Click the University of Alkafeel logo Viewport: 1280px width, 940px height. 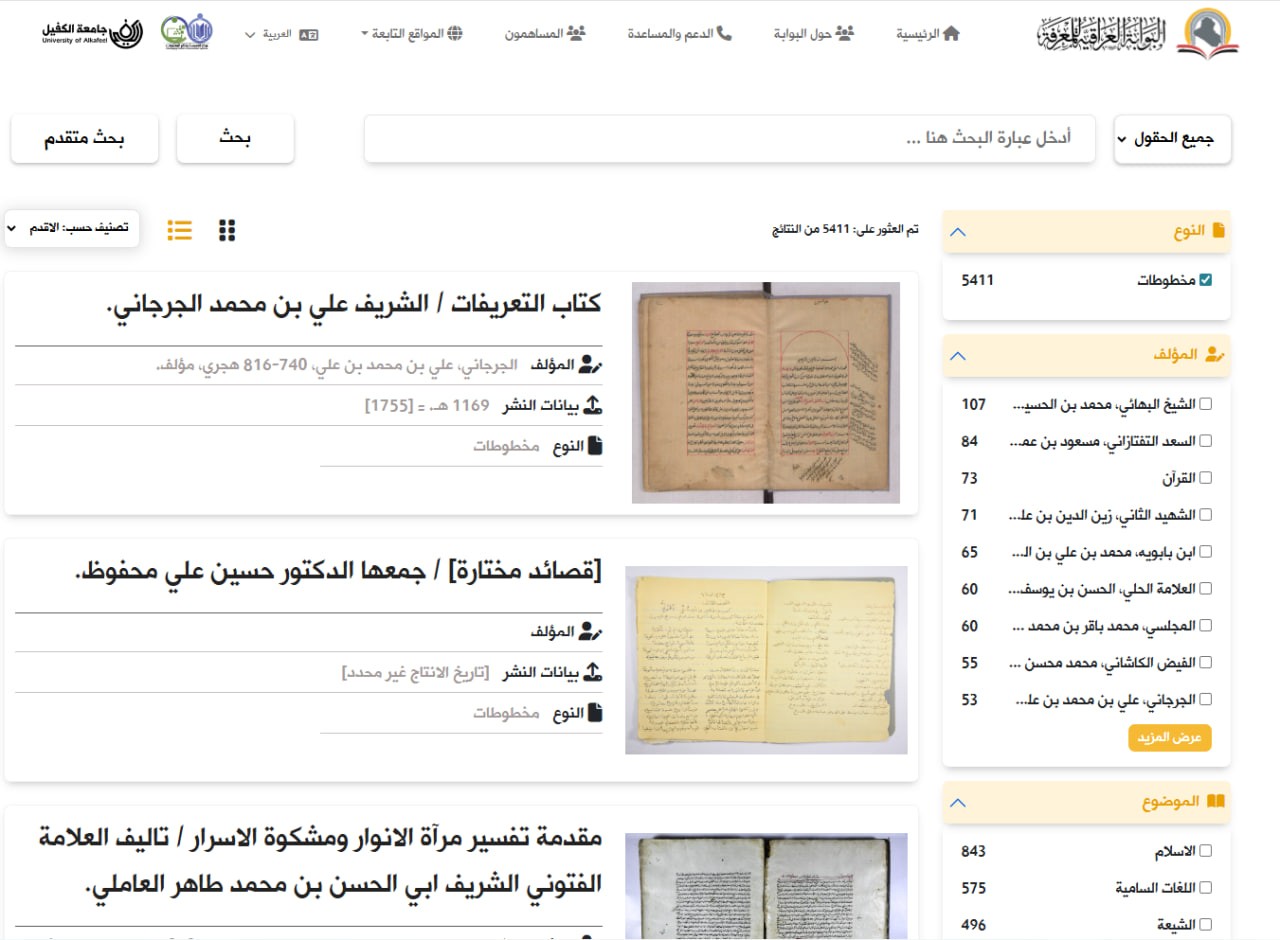point(92,33)
